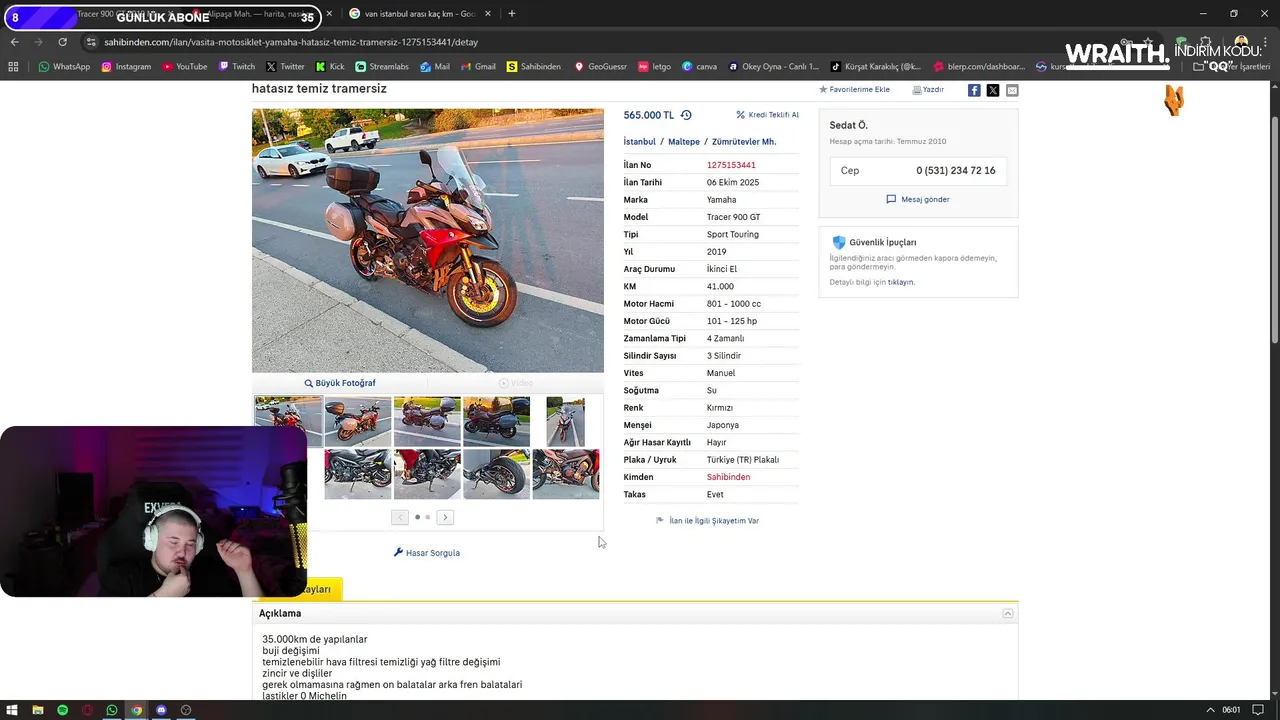Open the GeoGuessr bookmark
Image resolution: width=1280 pixels, height=720 pixels.
click(600, 67)
